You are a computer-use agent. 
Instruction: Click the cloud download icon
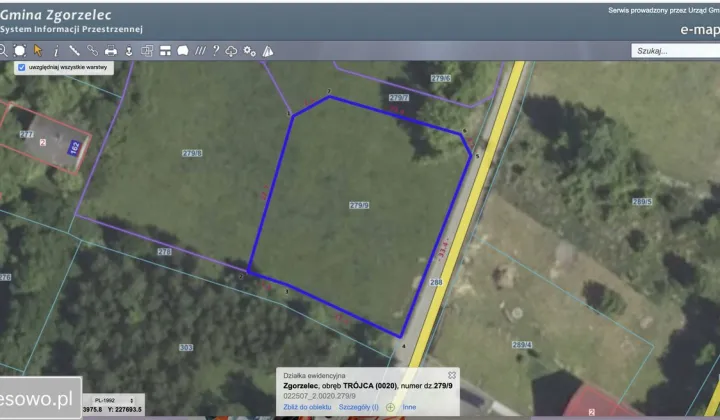click(231, 51)
